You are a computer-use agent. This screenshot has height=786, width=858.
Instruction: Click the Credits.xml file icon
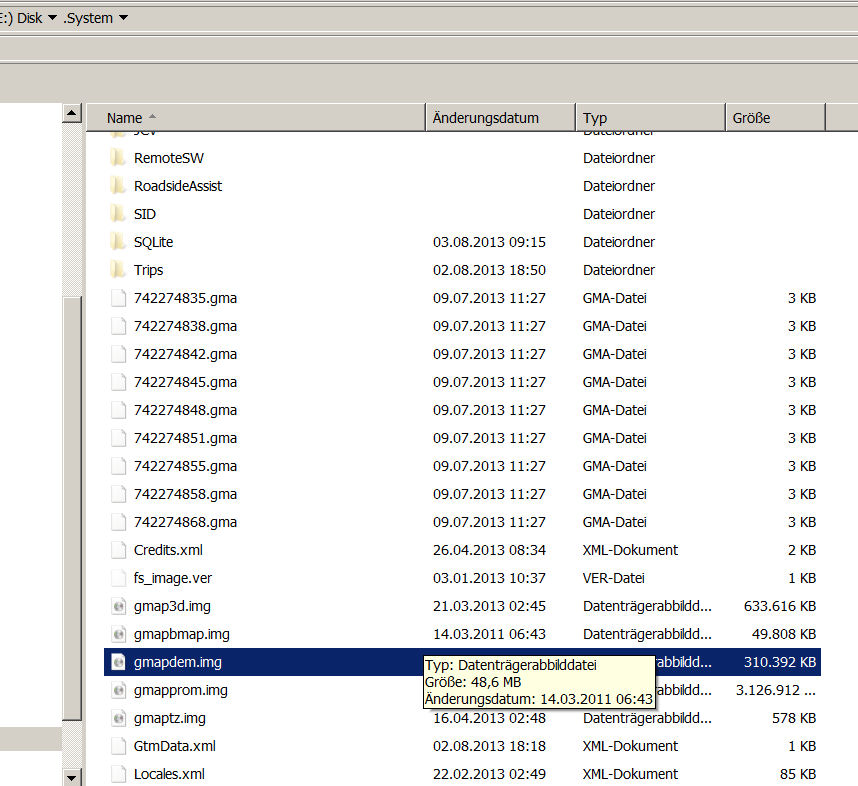(117, 550)
